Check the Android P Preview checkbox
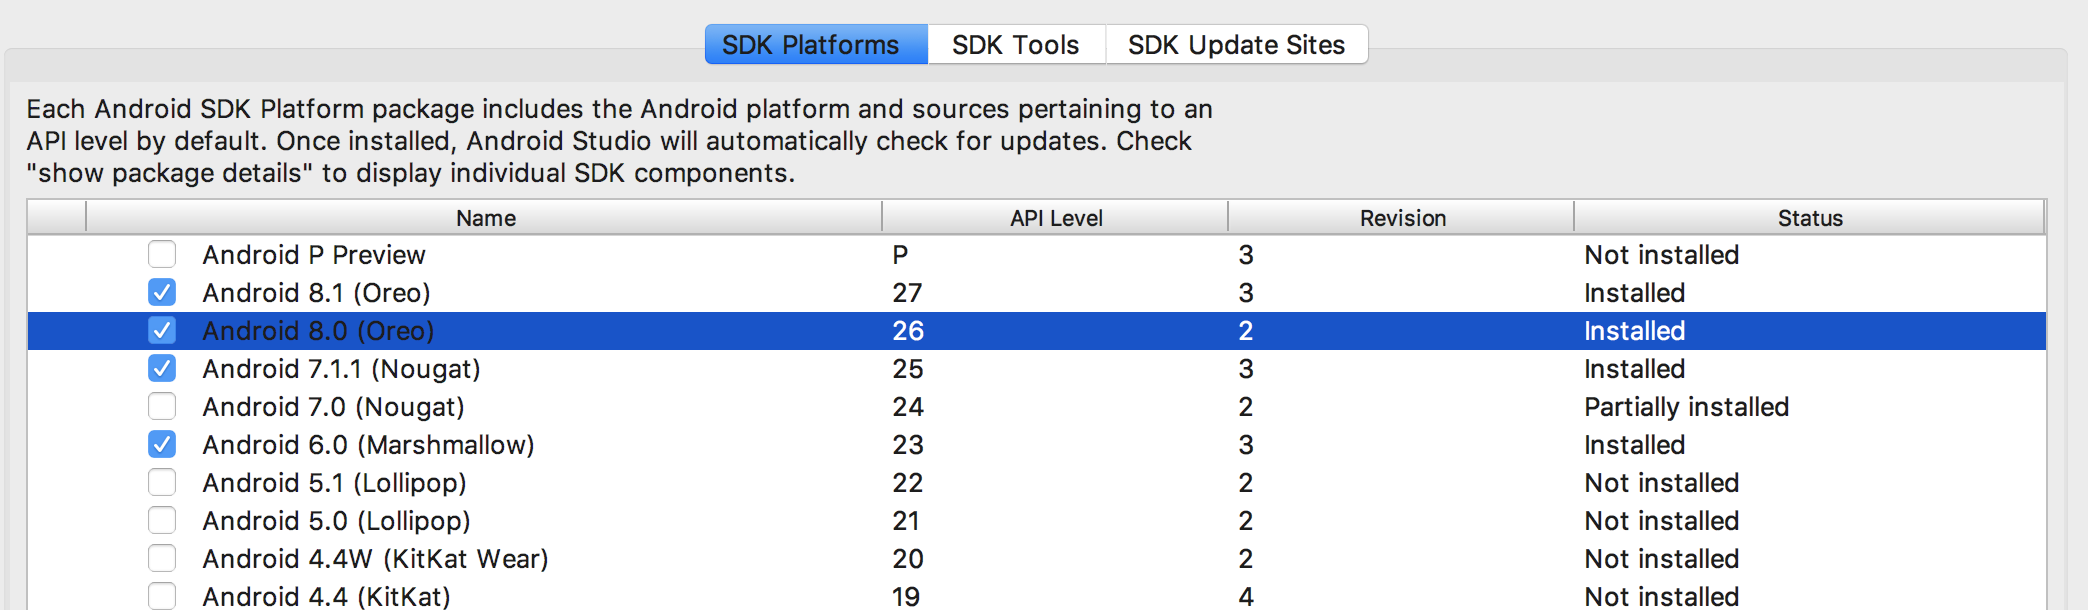 [162, 254]
